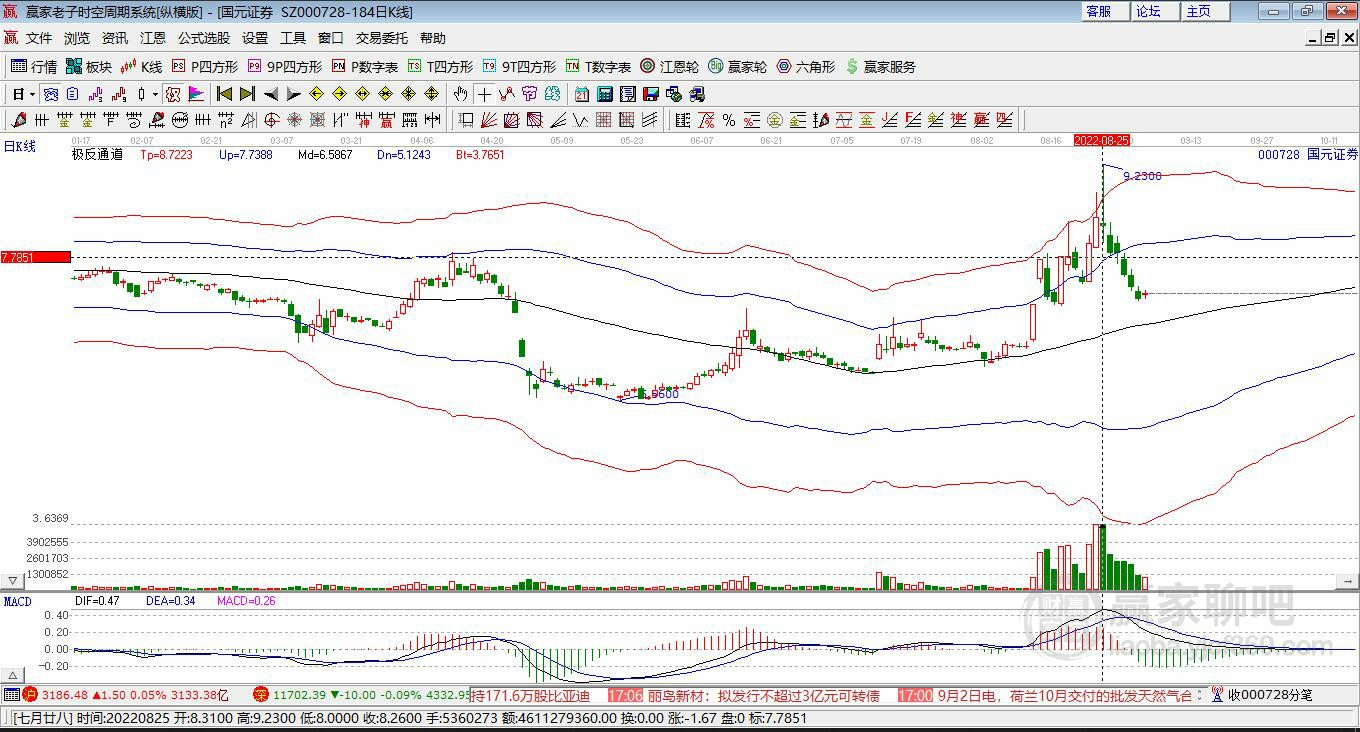Select the red 赢 drawing tool
Image resolution: width=1360 pixels, height=732 pixels.
tap(387, 120)
